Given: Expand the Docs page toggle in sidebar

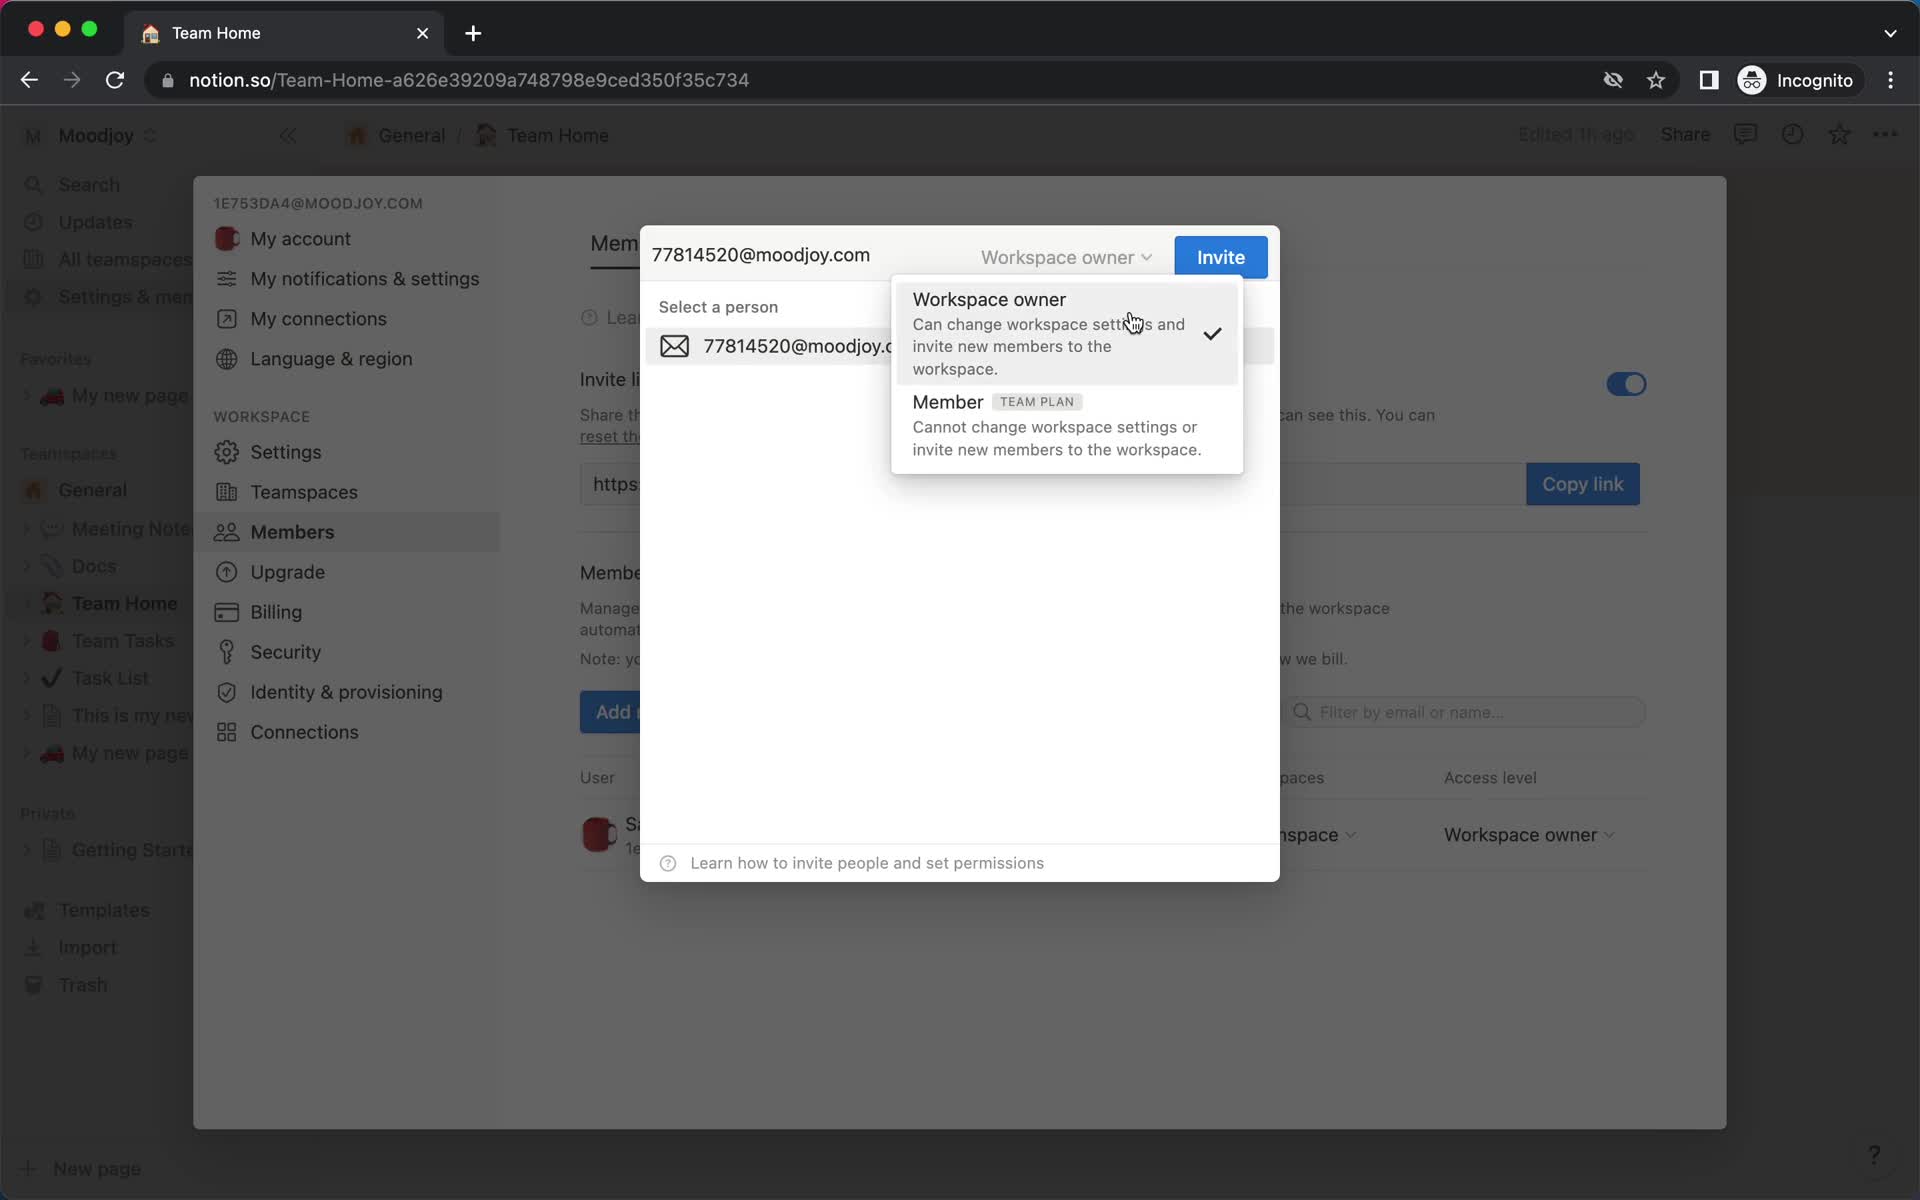Looking at the screenshot, I should tap(27, 566).
